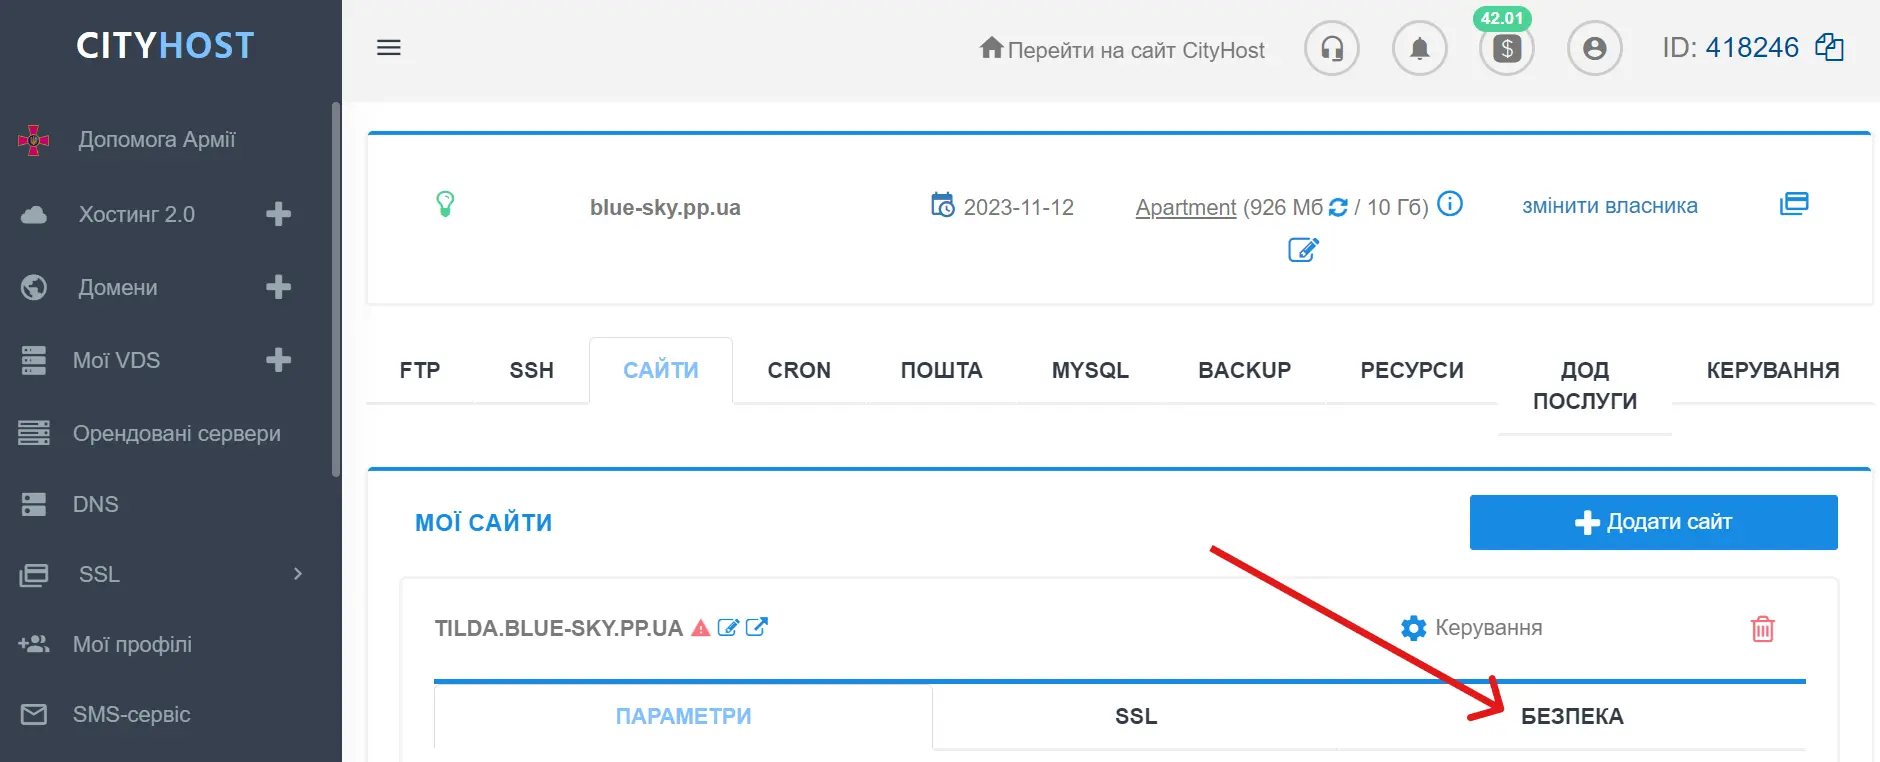Viewport: 1880px width, 762px height.
Task: Click the CITYHOST logo
Action: (x=165, y=45)
